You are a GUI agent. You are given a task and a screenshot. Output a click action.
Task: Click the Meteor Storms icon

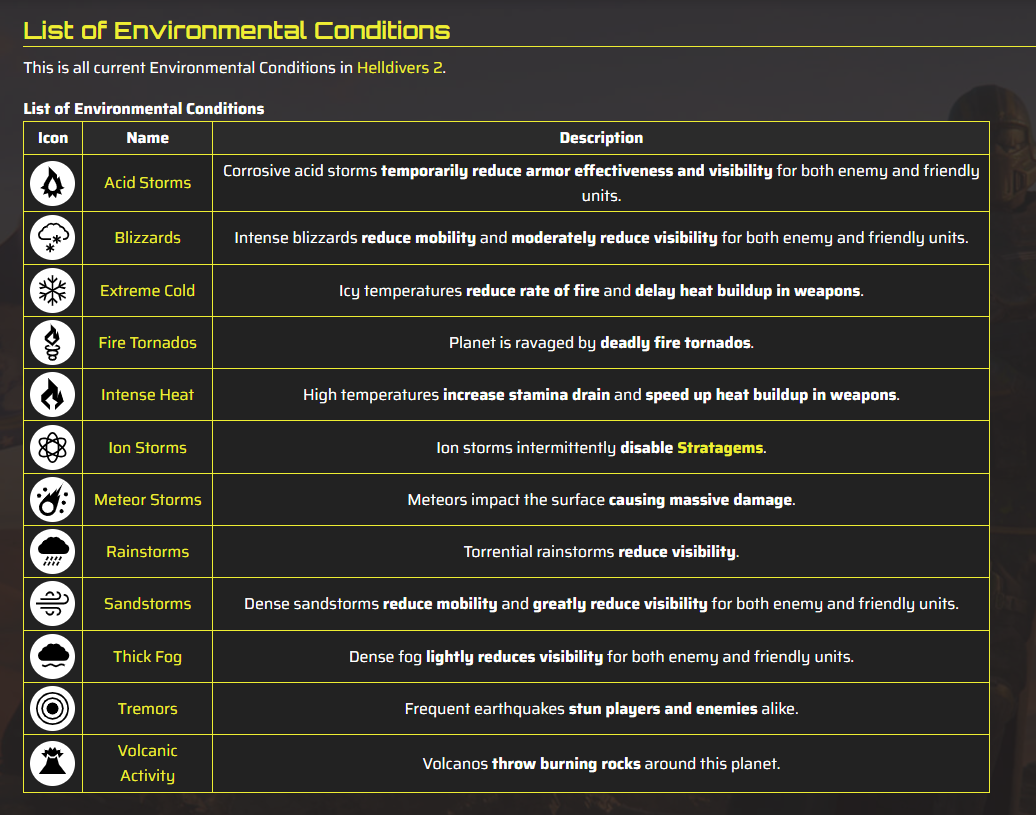coord(52,500)
